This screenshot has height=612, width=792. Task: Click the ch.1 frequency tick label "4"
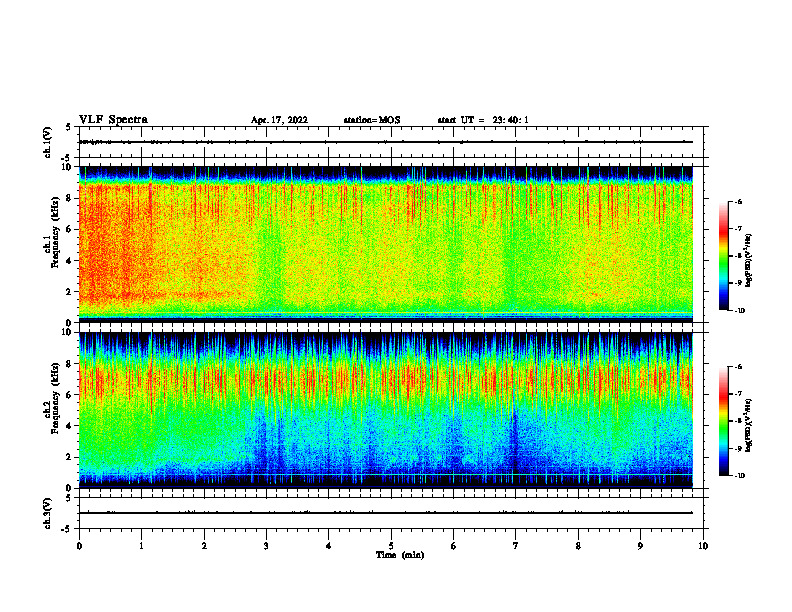coord(70,261)
